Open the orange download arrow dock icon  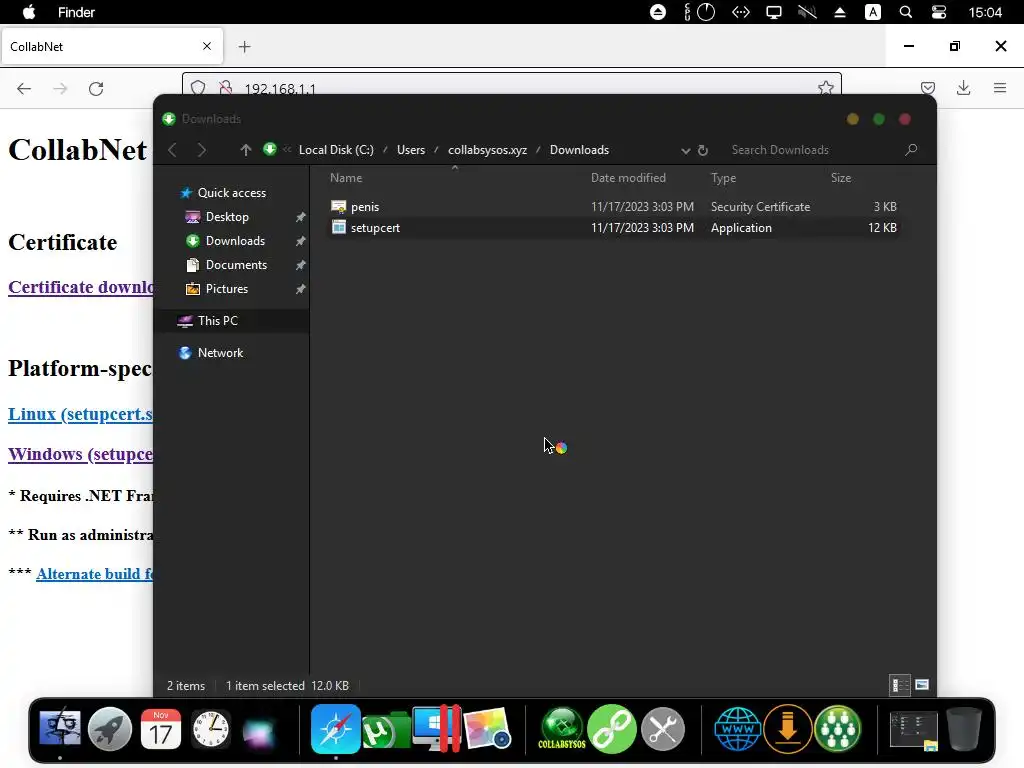click(788, 728)
